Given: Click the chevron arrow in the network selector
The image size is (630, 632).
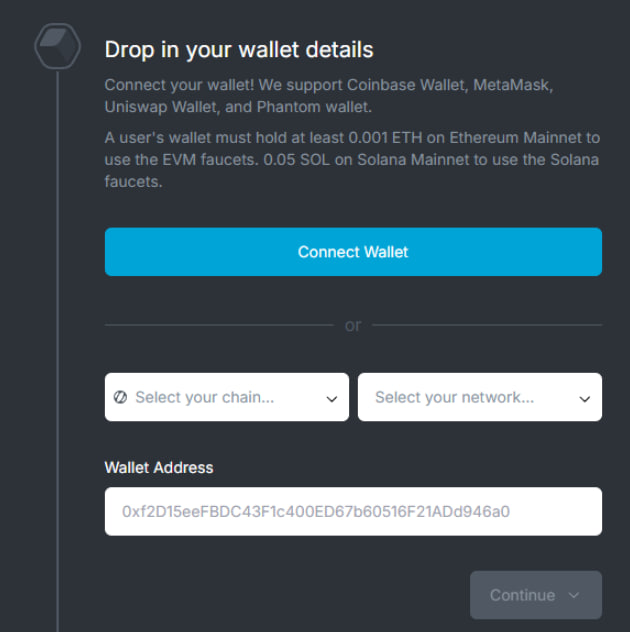Looking at the screenshot, I should 585,399.
